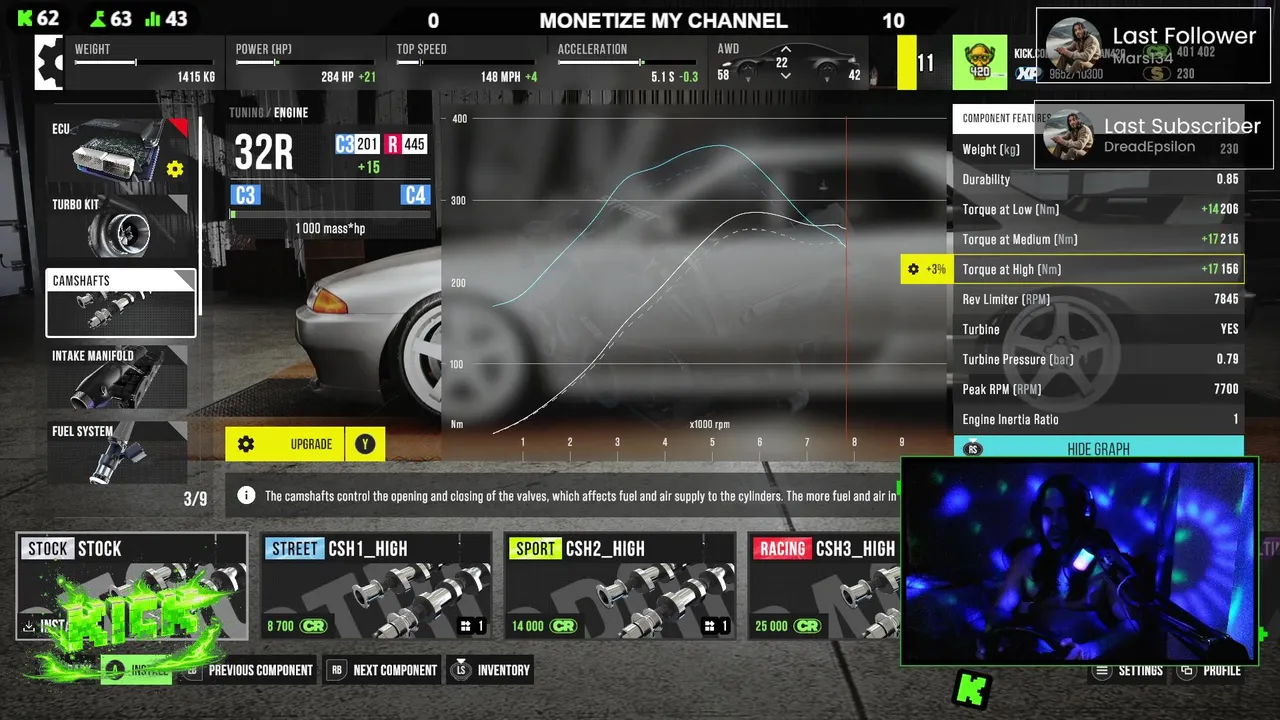The height and width of the screenshot is (720, 1280).
Task: Click the C4 class progress marker
Action: (416, 195)
